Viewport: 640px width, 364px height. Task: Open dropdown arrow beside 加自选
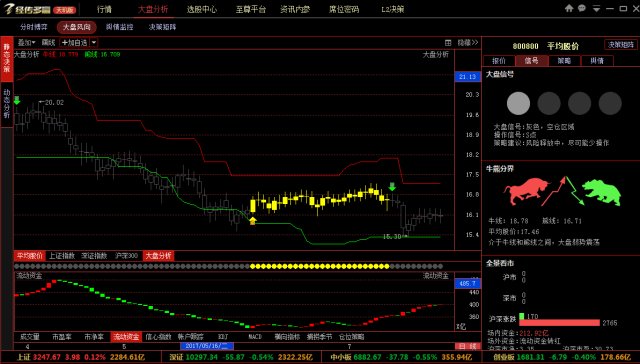[x=94, y=42]
